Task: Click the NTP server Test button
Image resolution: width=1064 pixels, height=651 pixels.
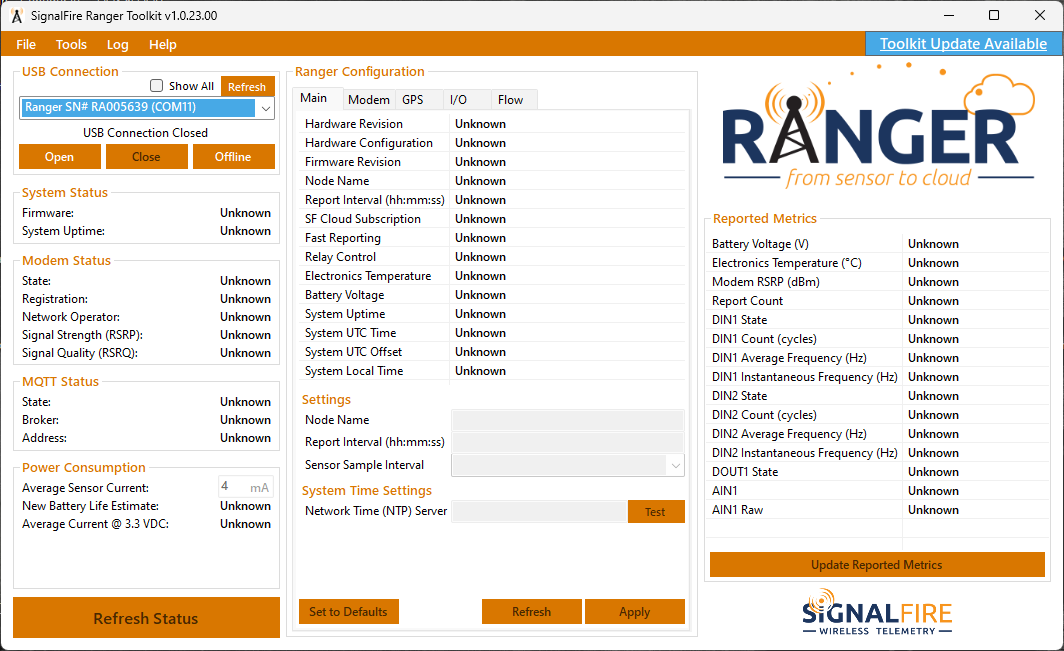Action: tap(656, 512)
